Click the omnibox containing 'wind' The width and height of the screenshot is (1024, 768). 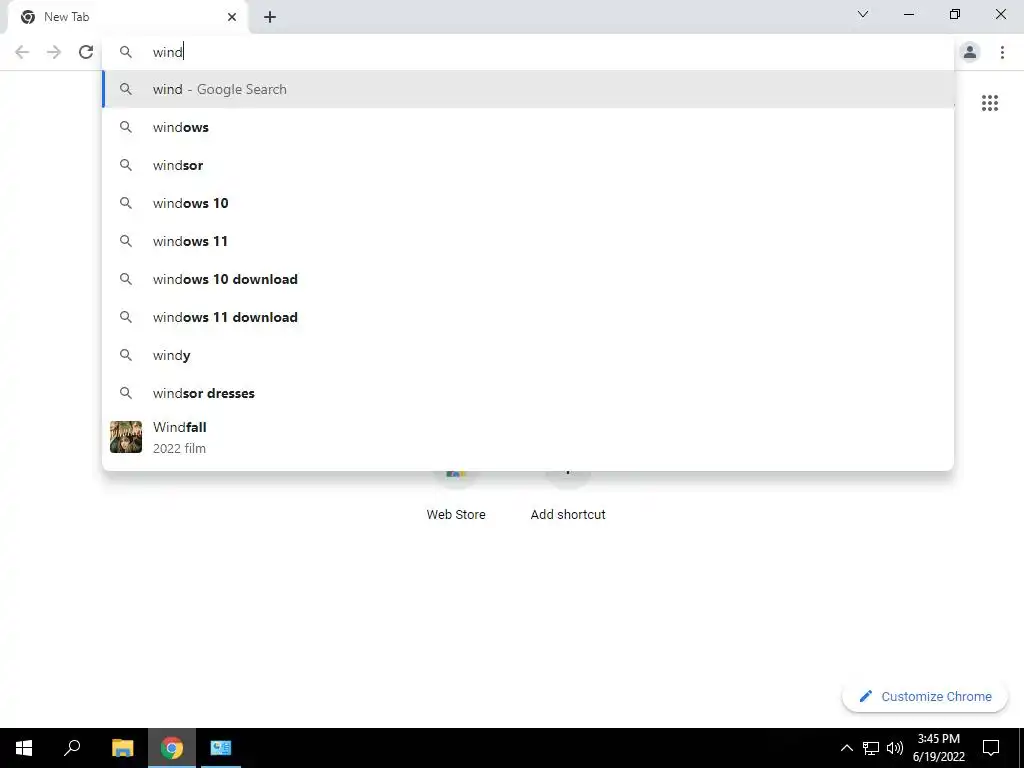coord(528,52)
